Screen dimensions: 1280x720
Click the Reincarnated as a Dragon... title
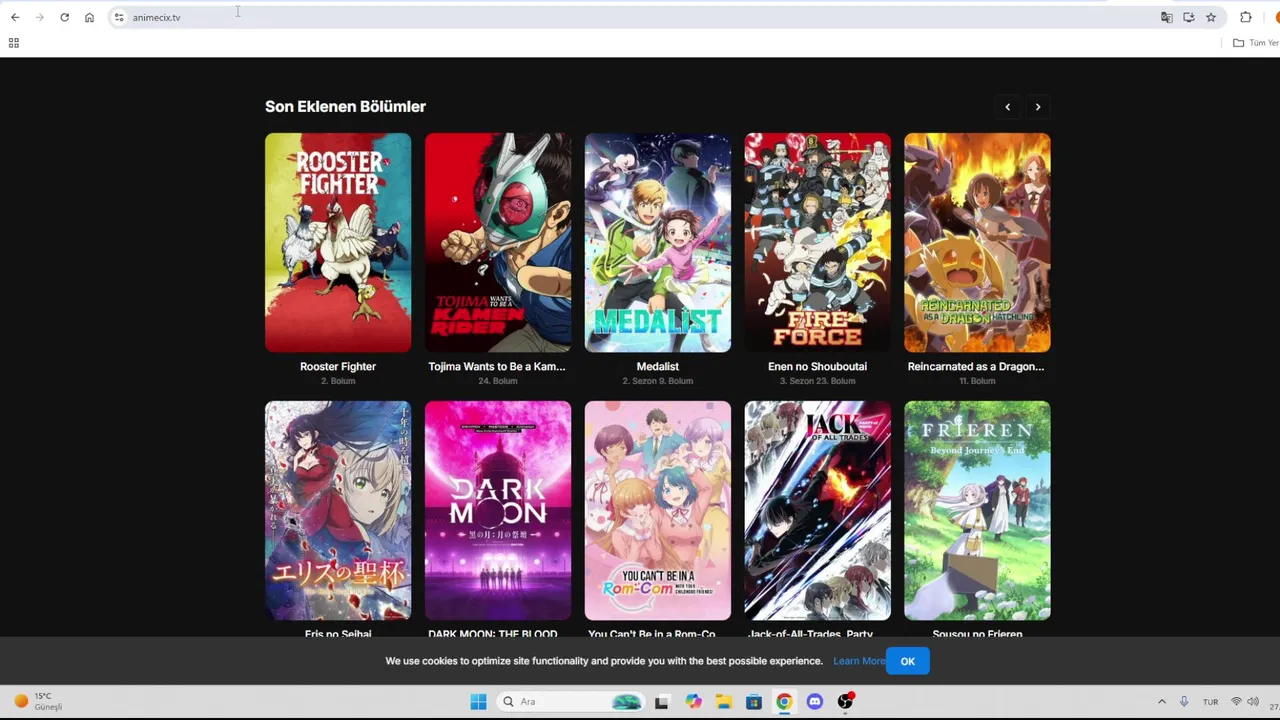pyautogui.click(x=976, y=367)
